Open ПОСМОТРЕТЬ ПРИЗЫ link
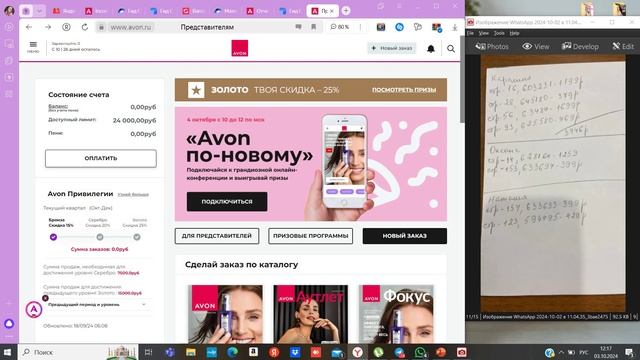 tap(404, 90)
